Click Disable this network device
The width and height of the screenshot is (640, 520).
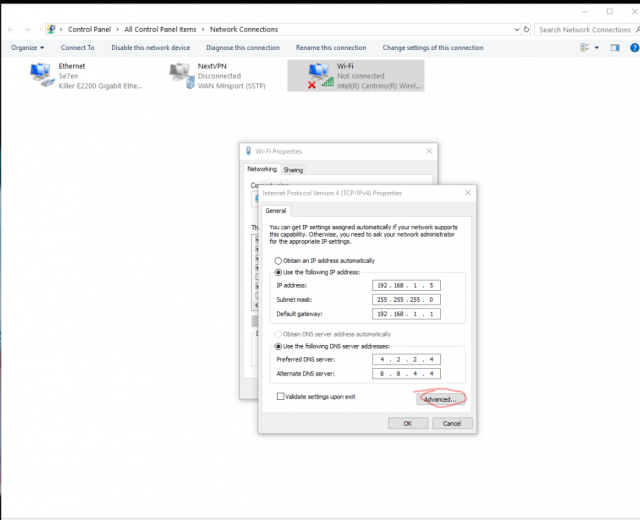coord(150,47)
